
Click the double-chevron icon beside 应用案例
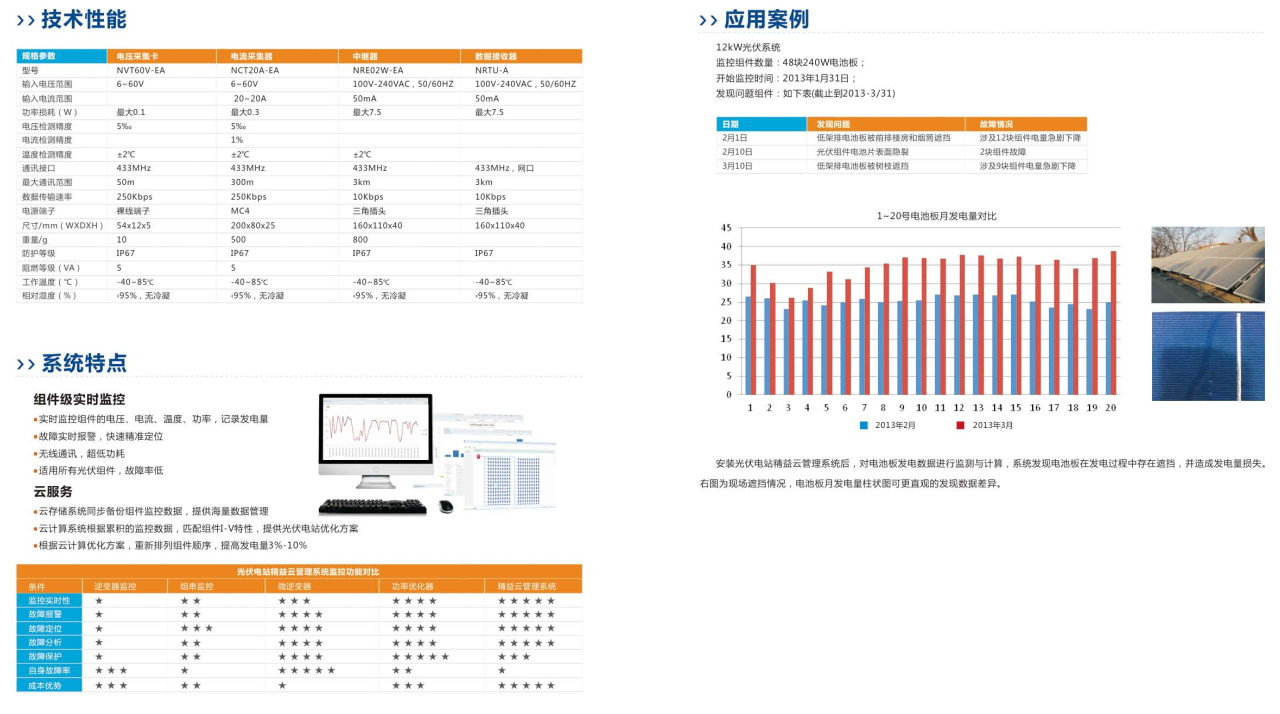coord(708,20)
